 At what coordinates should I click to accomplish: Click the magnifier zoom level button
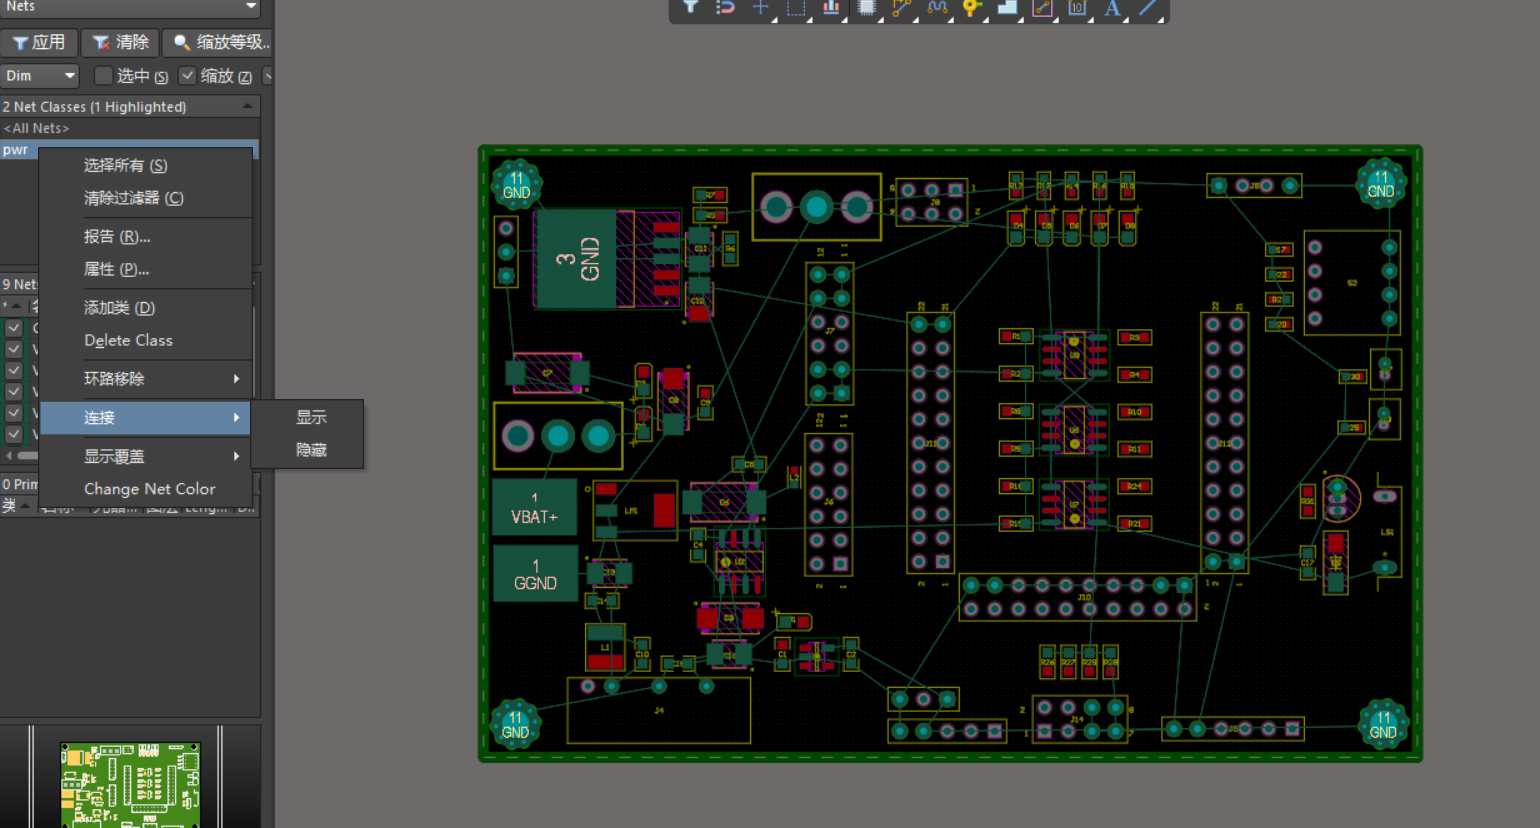(x=218, y=42)
